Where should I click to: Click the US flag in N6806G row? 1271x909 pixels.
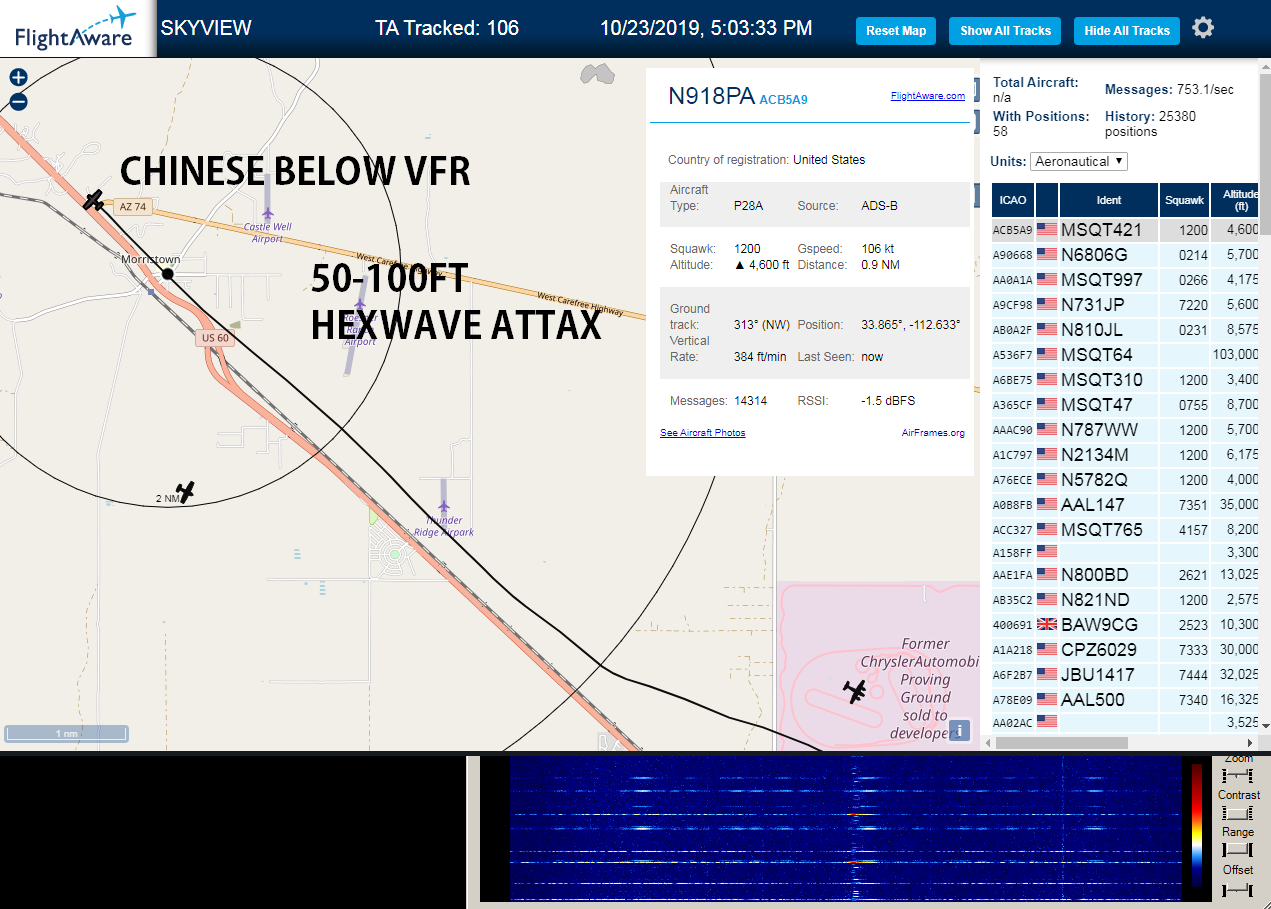pos(1047,255)
